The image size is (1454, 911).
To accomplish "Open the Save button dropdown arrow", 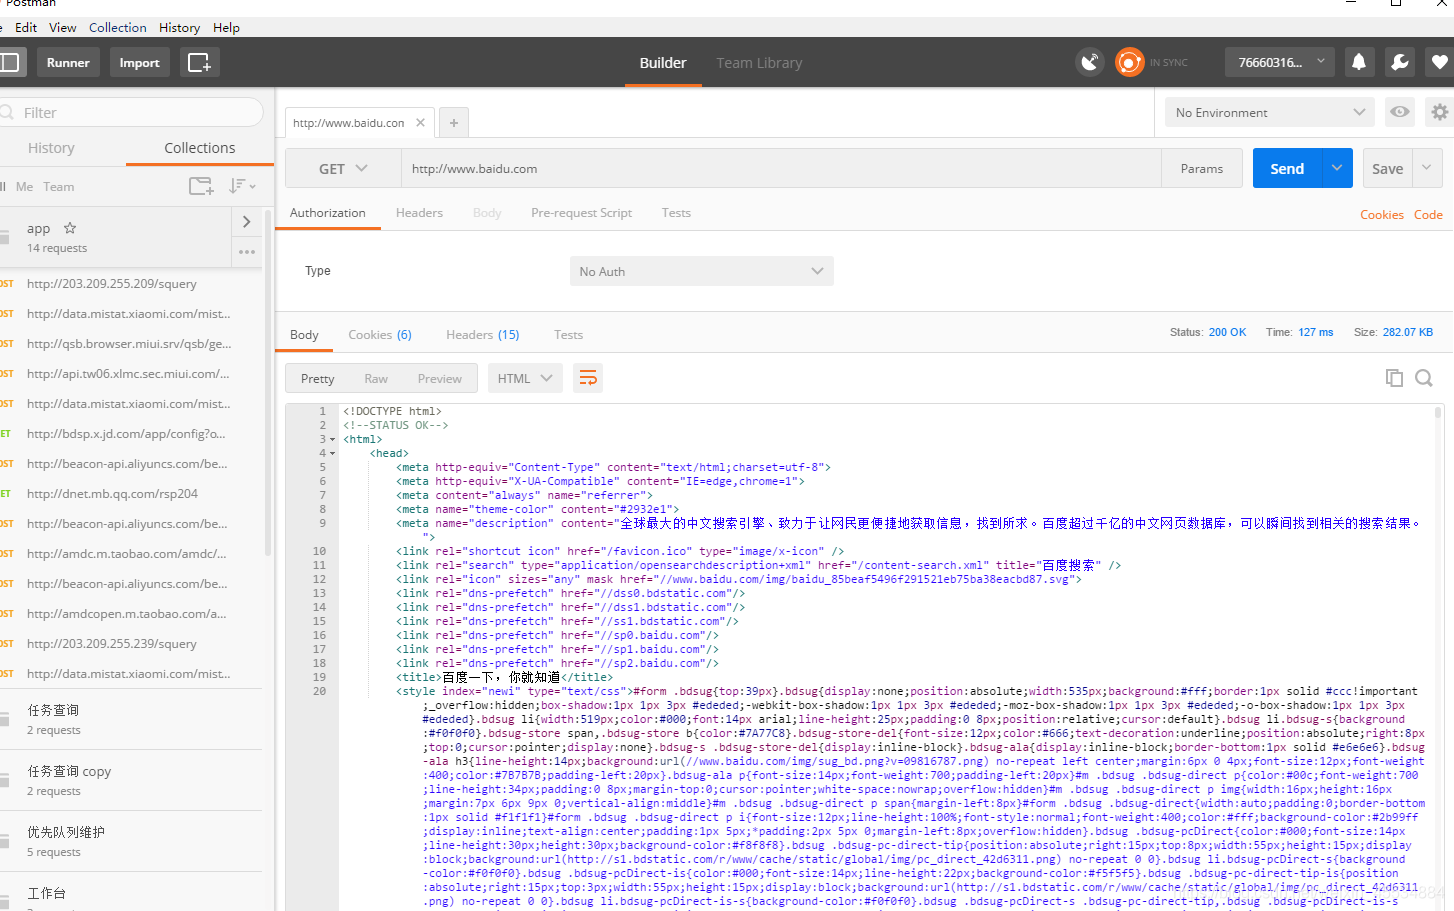I will pos(1427,168).
